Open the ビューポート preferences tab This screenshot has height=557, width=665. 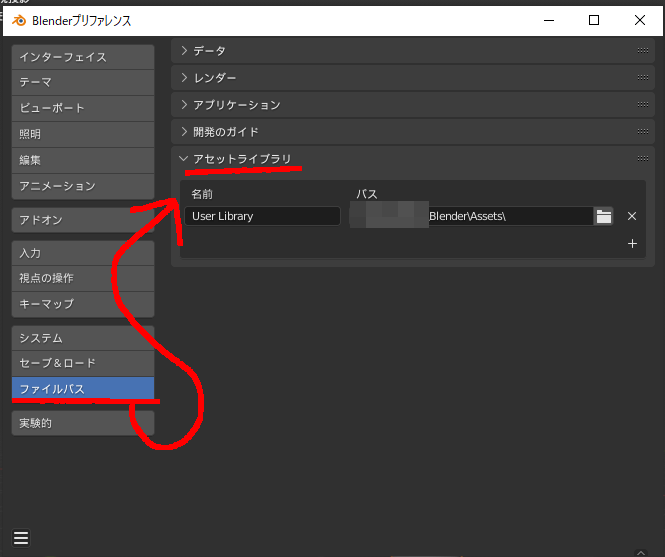click(83, 108)
